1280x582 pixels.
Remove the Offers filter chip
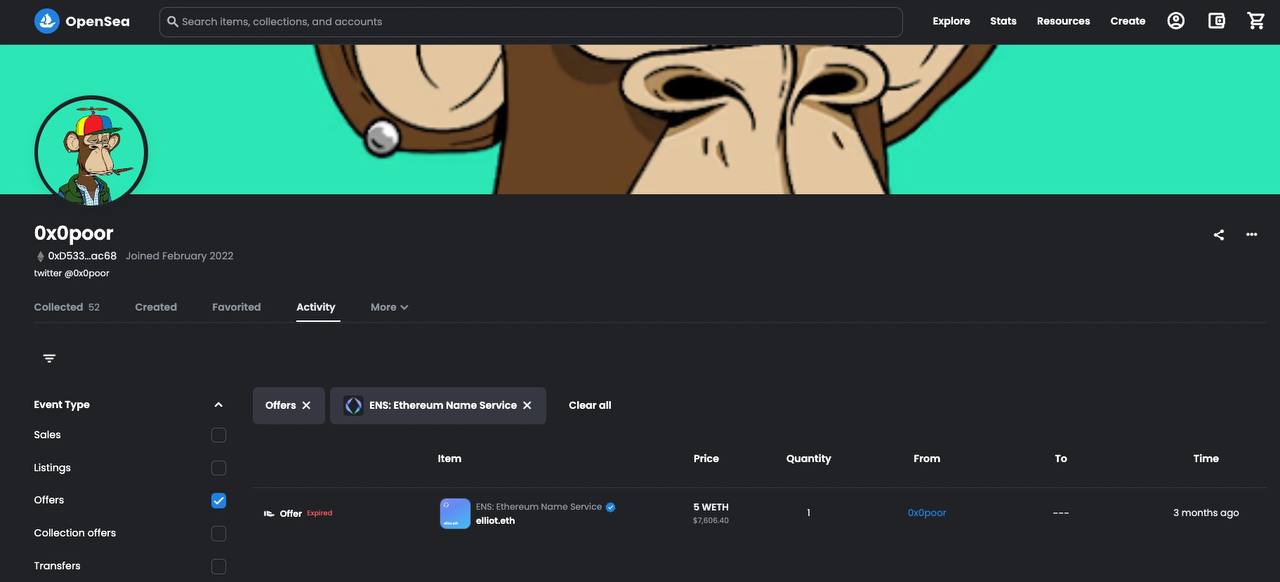tap(306, 405)
